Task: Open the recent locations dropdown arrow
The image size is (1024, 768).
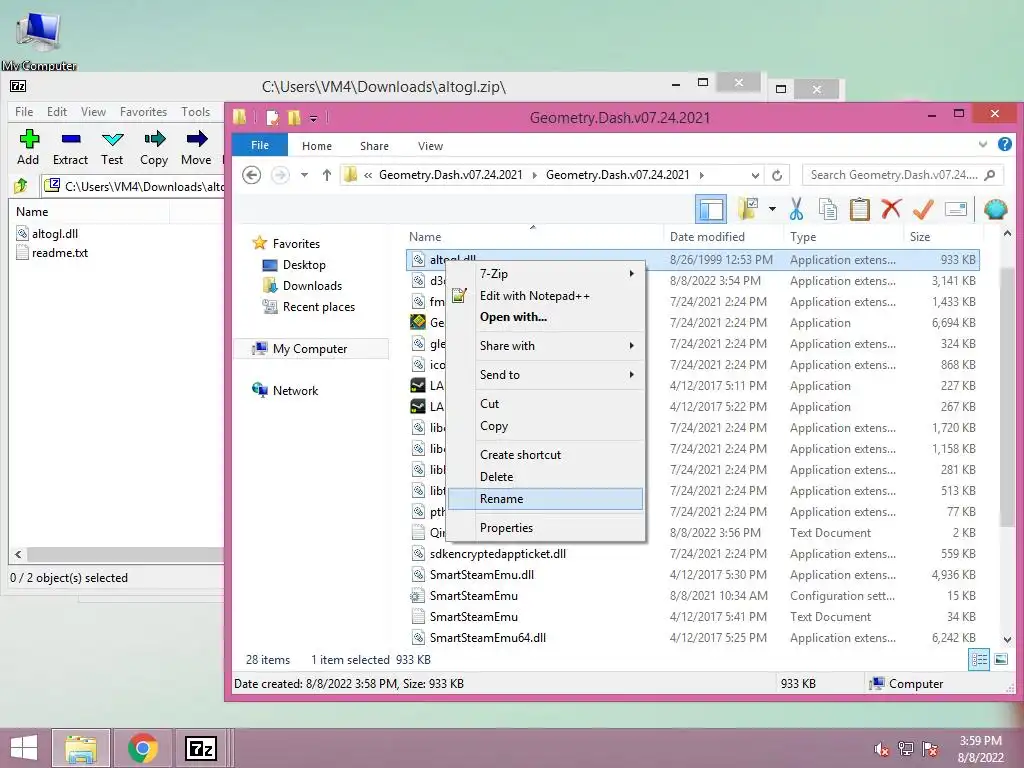Action: 304,175
